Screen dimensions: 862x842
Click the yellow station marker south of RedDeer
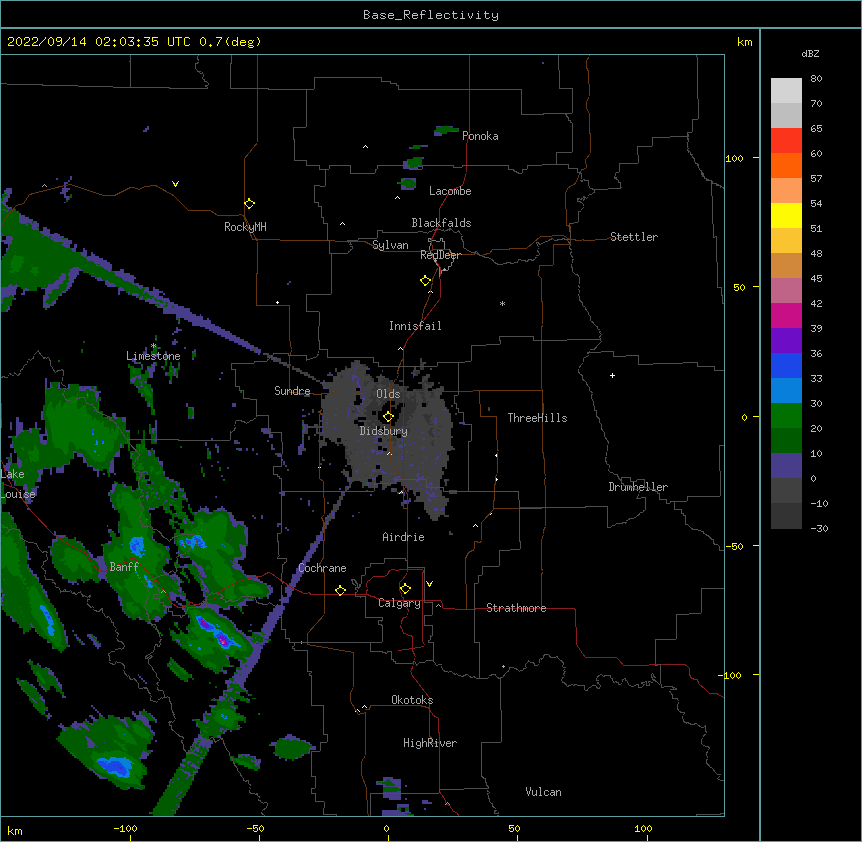tap(425, 281)
